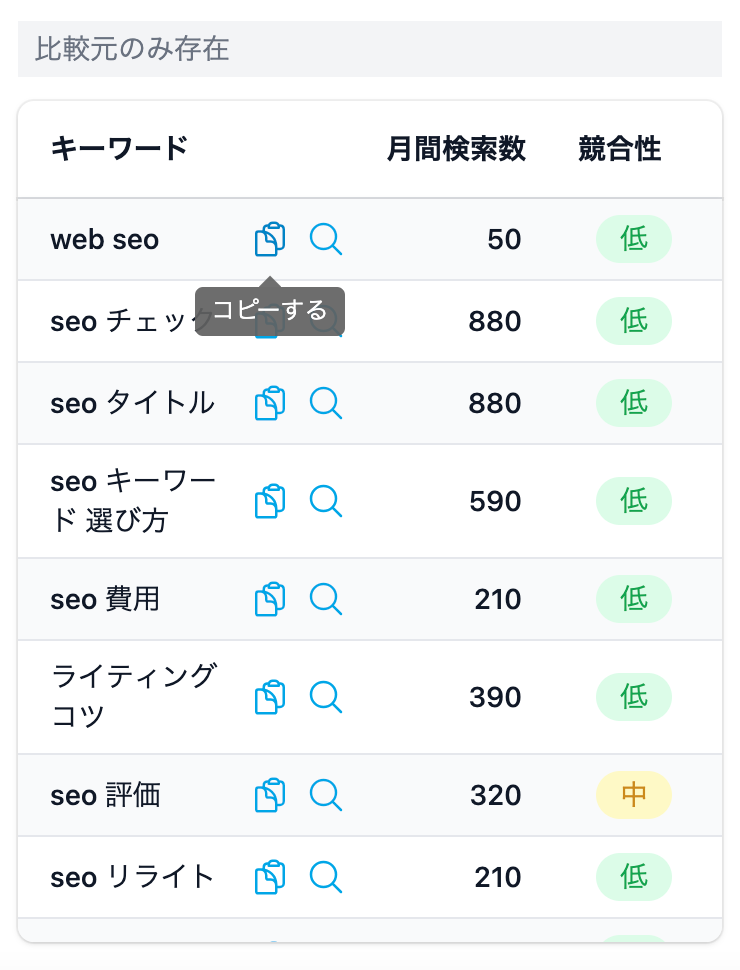Copy the 'seo 費用' keyword

tap(270, 599)
